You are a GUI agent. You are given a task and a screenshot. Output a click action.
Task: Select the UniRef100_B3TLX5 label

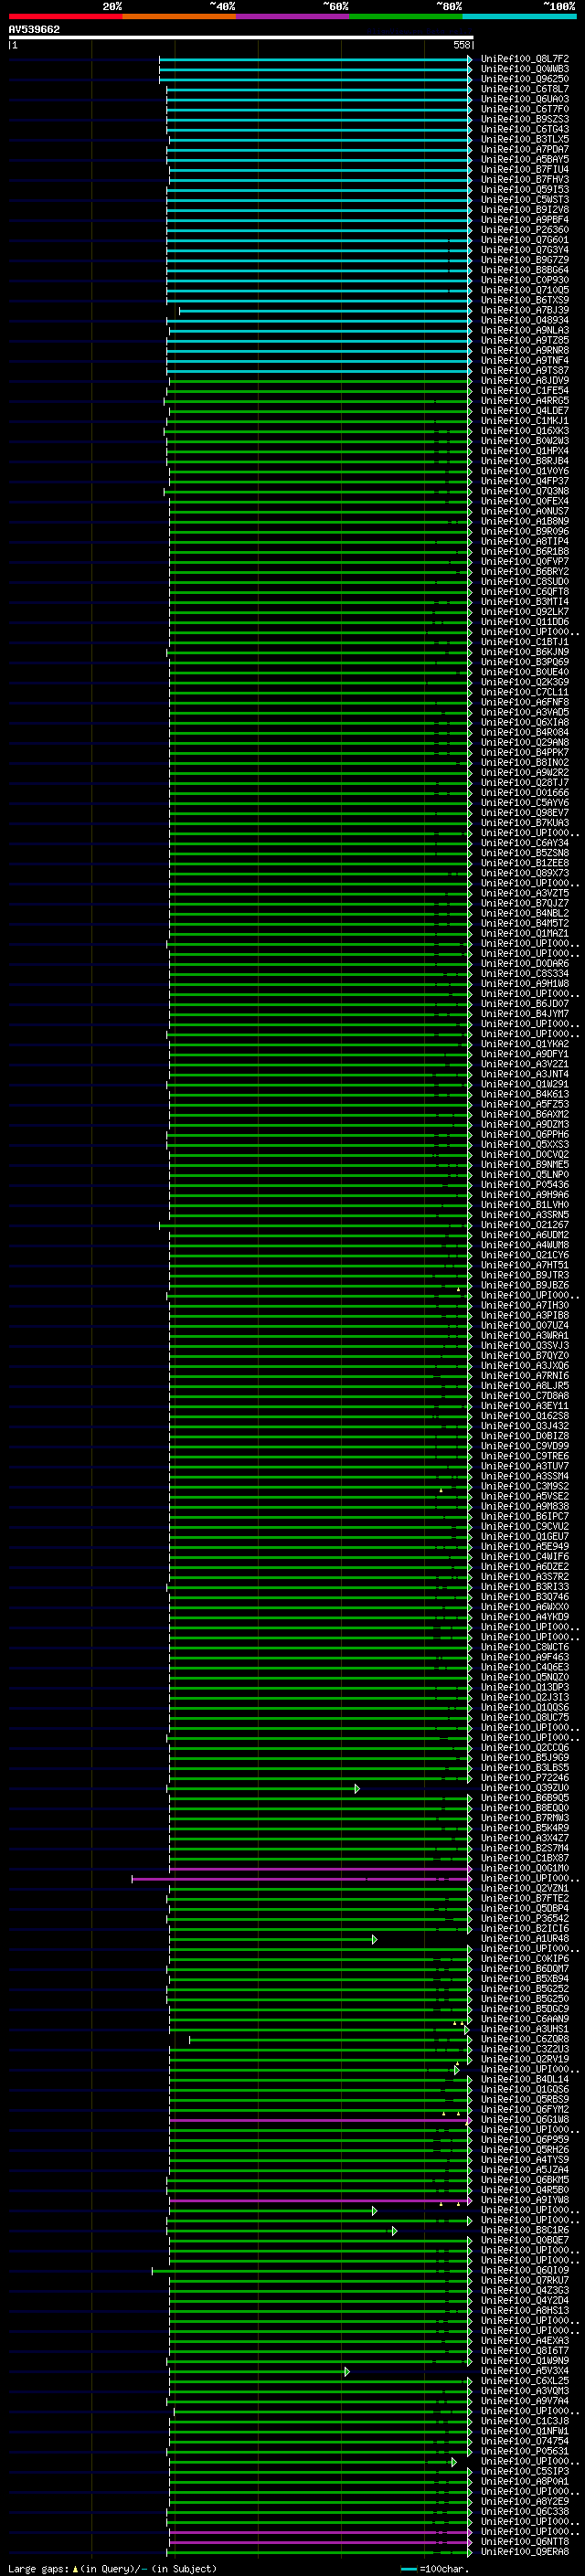524,139
